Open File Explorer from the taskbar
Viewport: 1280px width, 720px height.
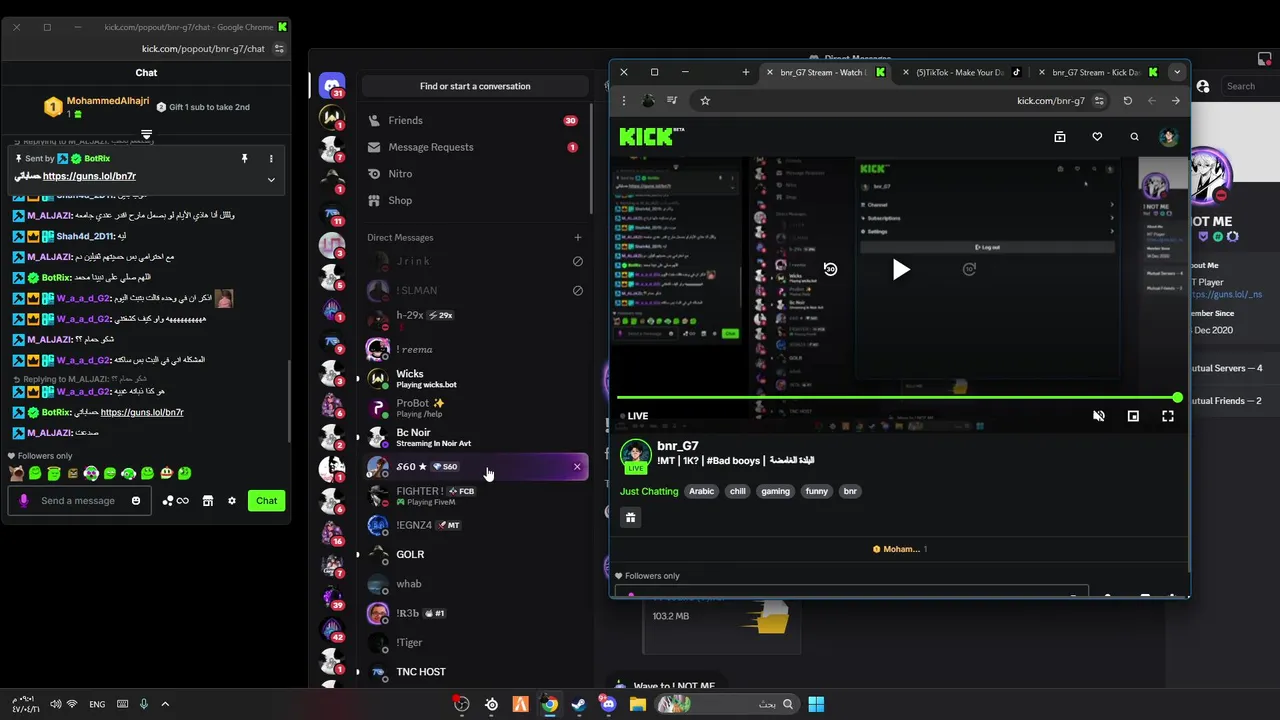[x=637, y=704]
